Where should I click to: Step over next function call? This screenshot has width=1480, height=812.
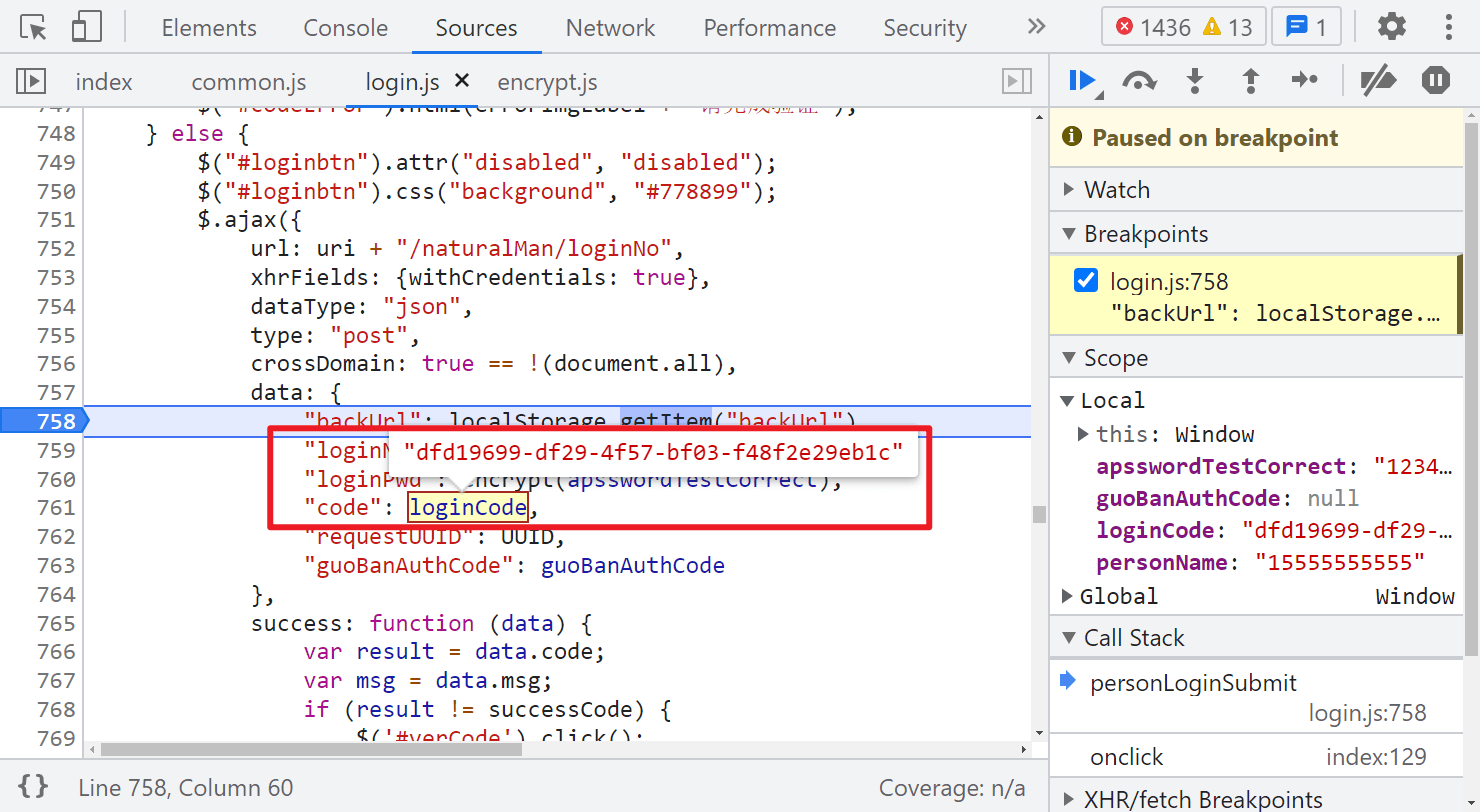(1139, 81)
